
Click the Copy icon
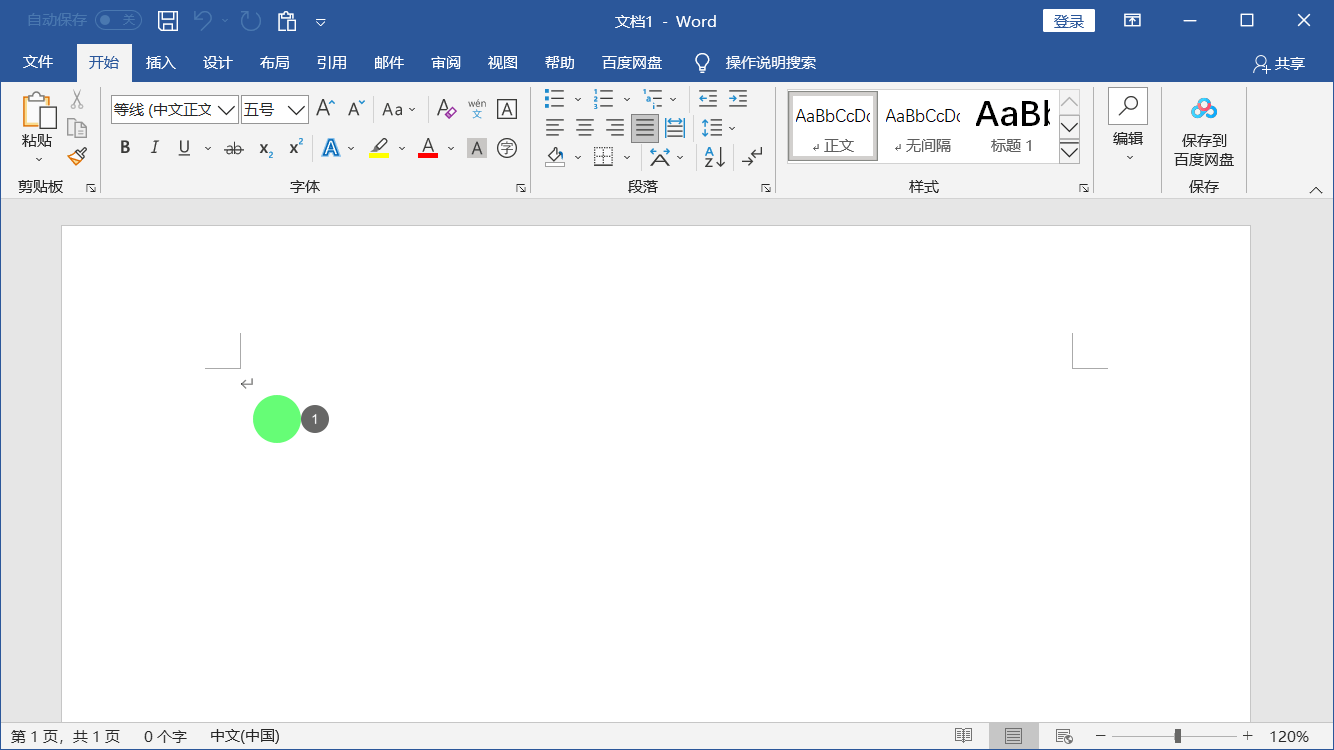[x=77, y=128]
